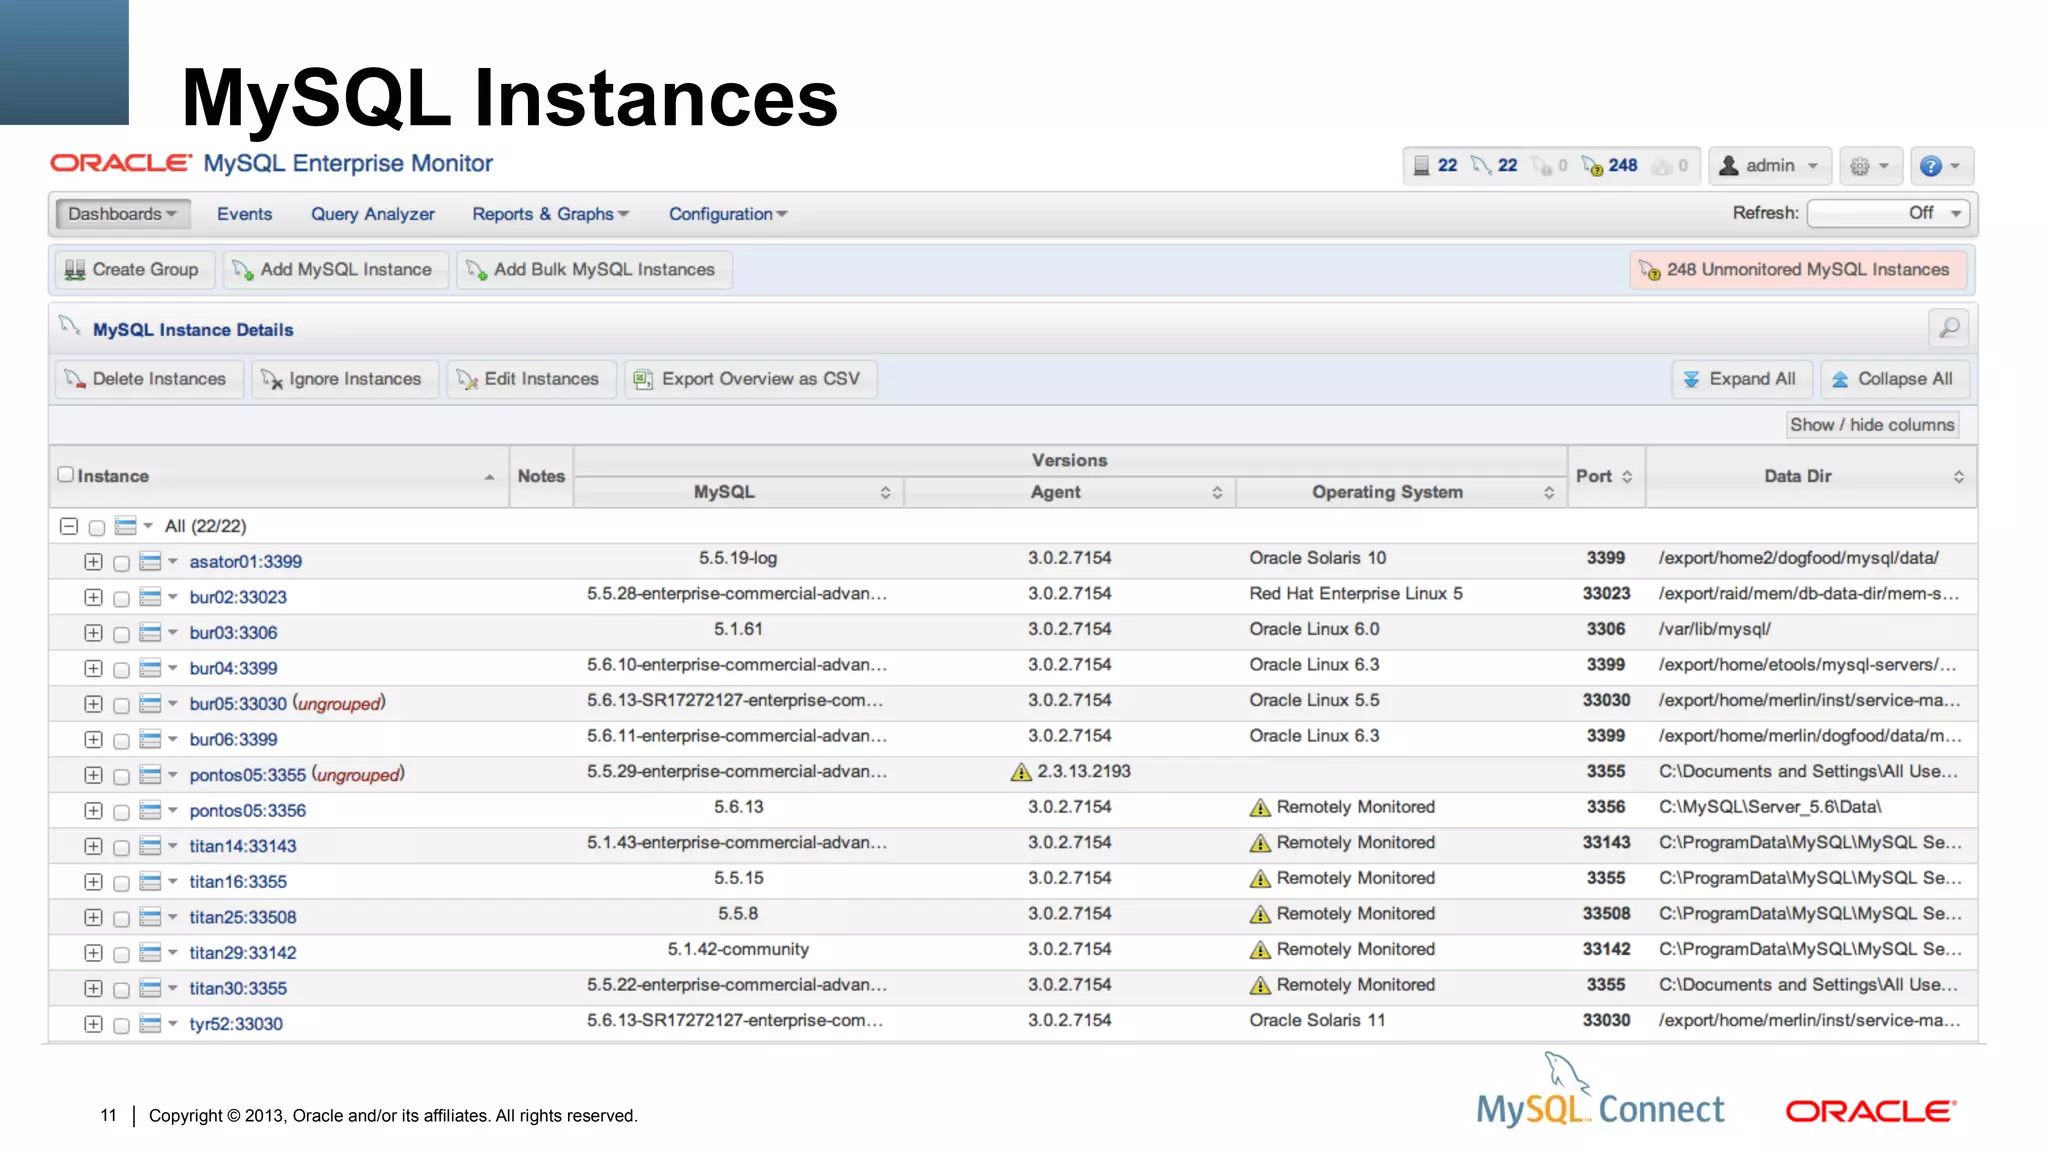Tick the checkbox for bur05:33030

(121, 706)
